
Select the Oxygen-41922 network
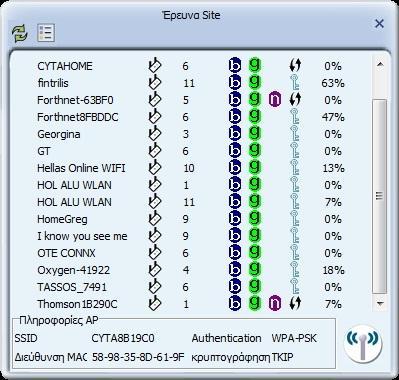pos(190,270)
